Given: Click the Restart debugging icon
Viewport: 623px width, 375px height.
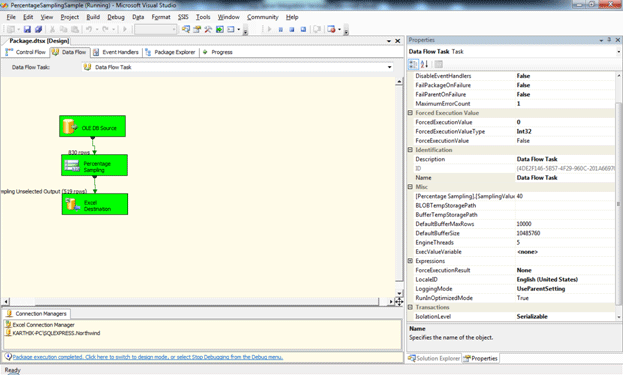Looking at the screenshot, I should pos(303,29).
